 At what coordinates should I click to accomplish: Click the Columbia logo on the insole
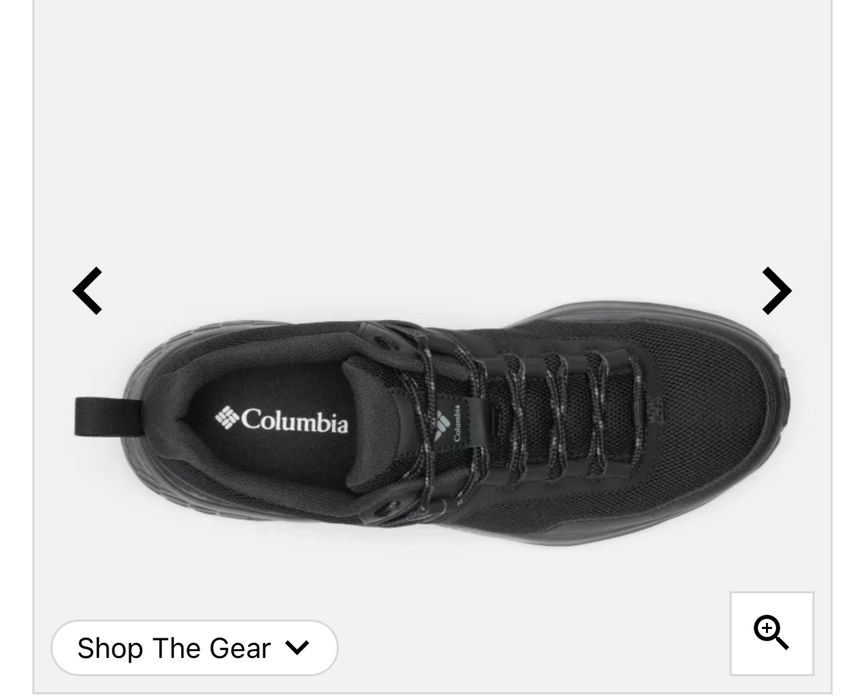click(x=281, y=420)
